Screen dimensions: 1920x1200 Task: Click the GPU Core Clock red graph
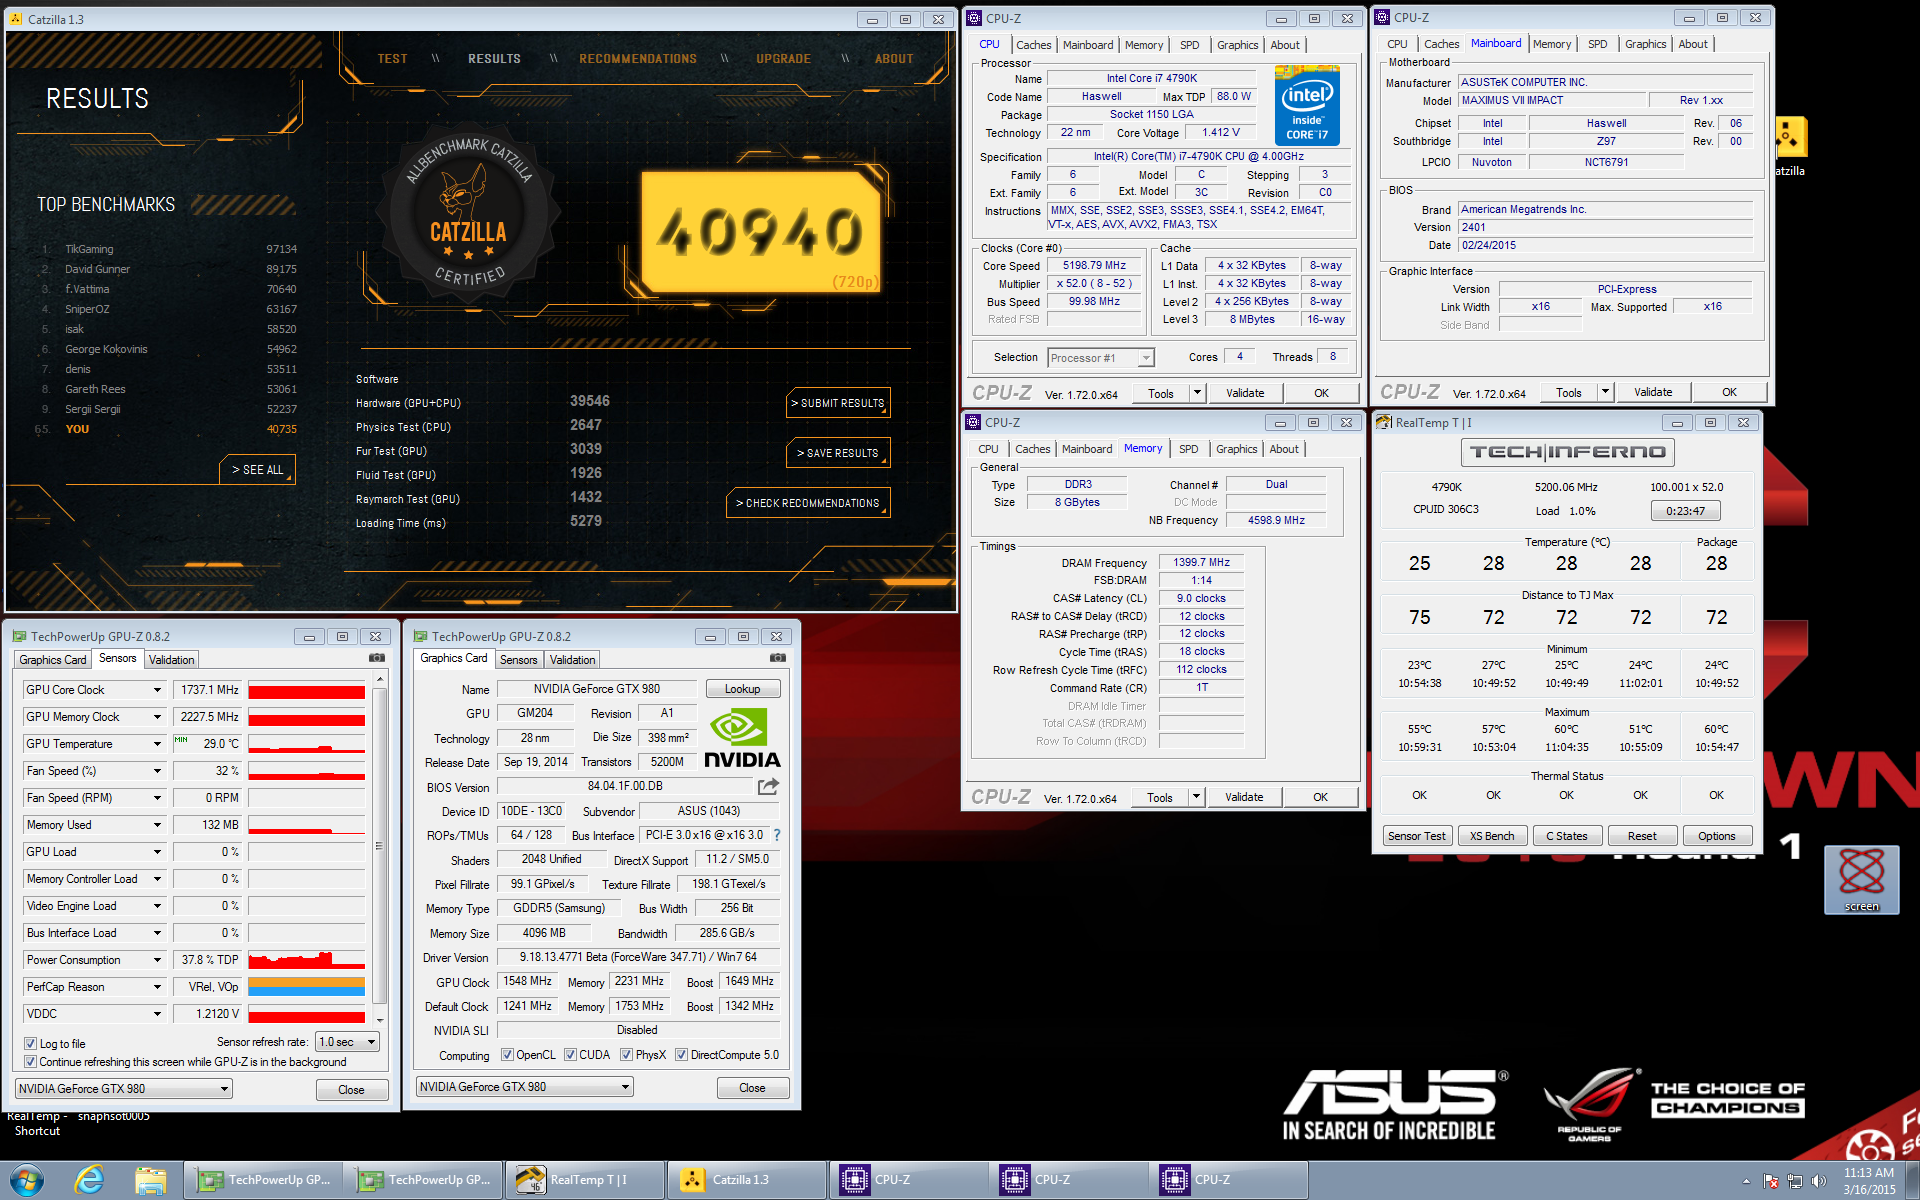(306, 690)
